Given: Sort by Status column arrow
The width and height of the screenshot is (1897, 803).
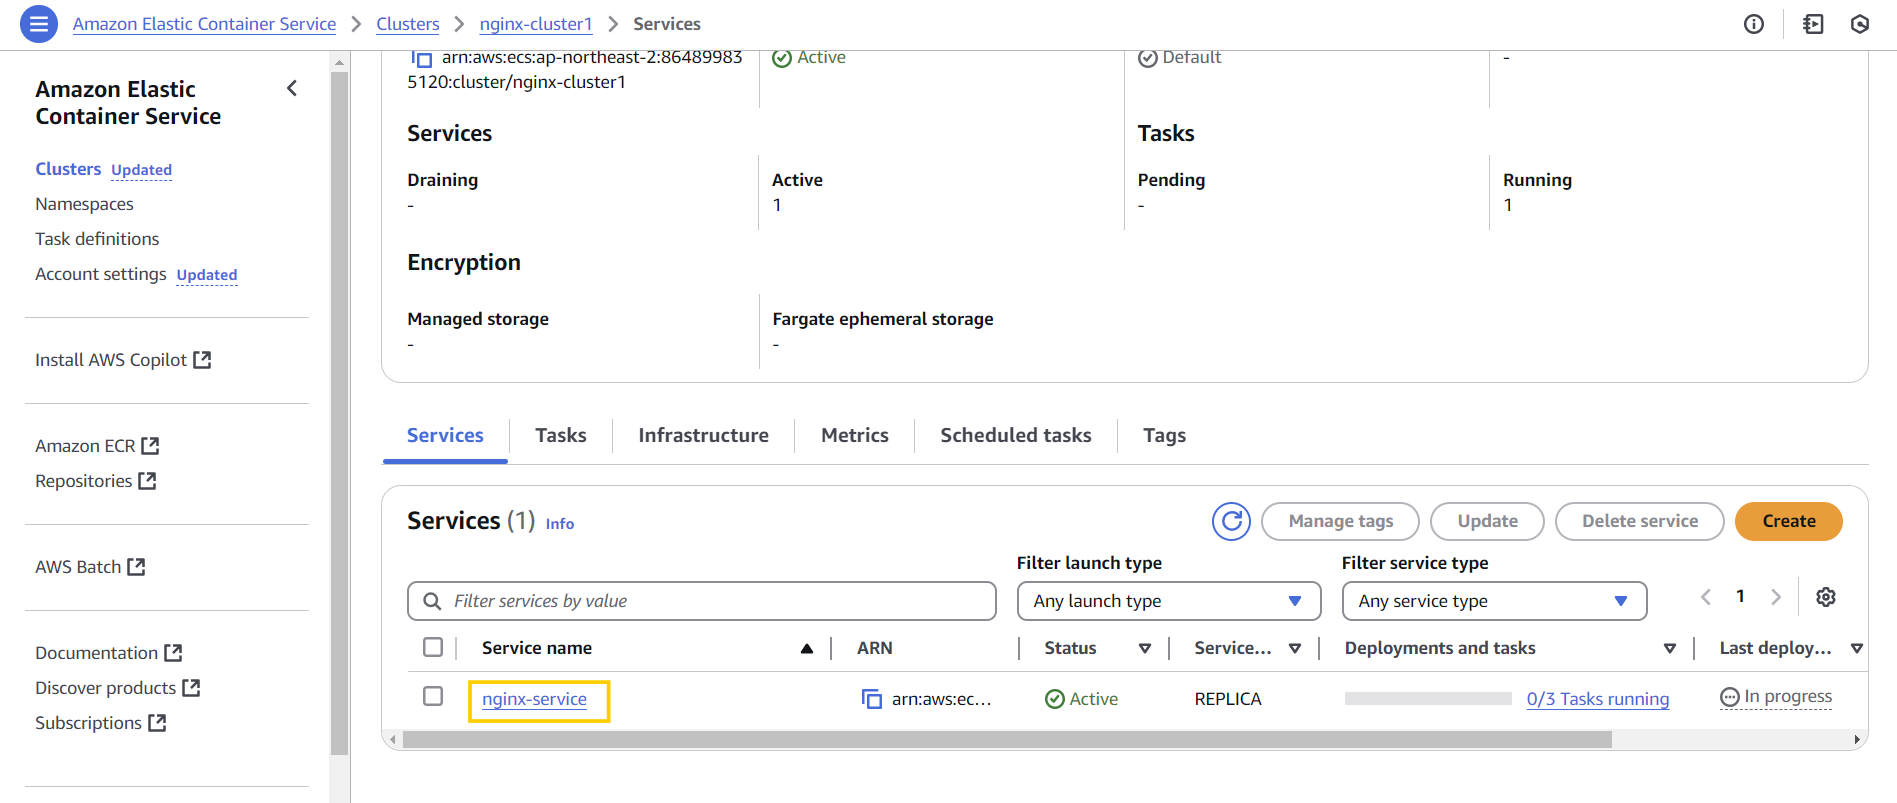Looking at the screenshot, I should 1145,649.
